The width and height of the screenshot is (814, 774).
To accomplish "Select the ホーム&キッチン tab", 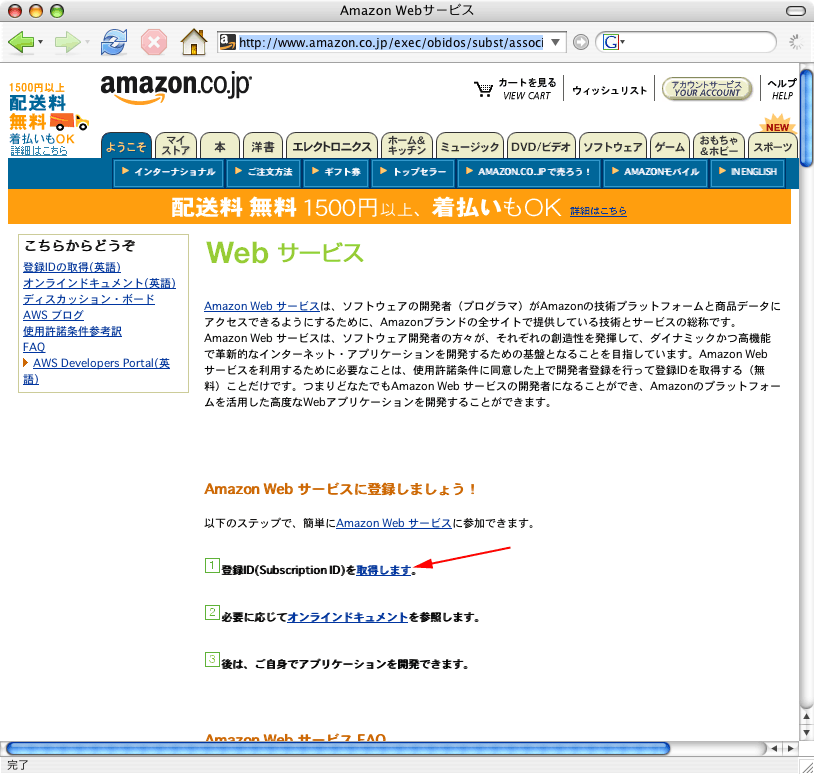I will [x=406, y=146].
